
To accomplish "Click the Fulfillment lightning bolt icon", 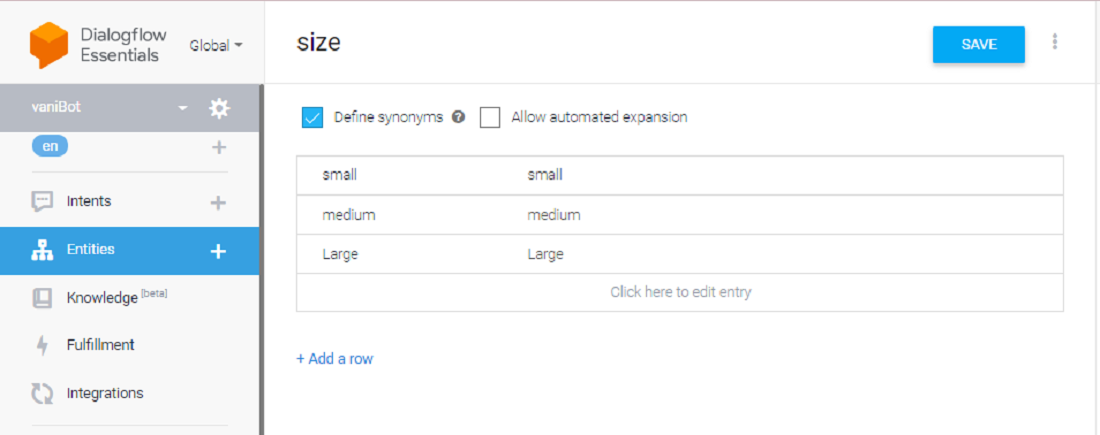I will (x=42, y=345).
